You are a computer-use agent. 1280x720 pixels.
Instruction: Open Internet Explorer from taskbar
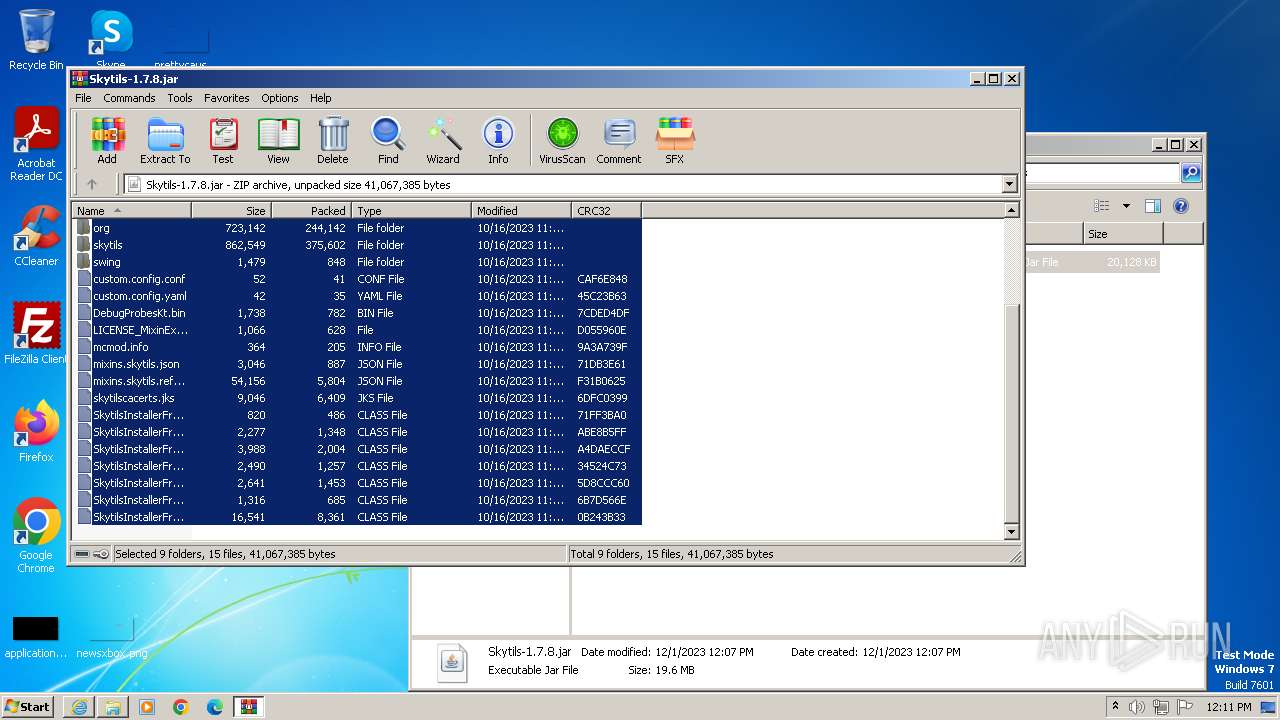(x=79, y=707)
